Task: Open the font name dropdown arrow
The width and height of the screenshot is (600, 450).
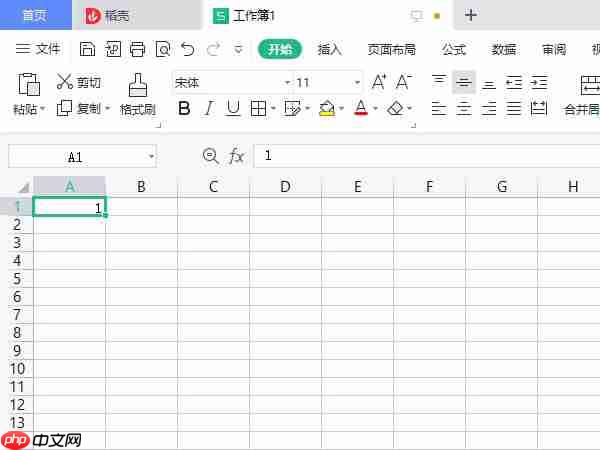Action: [287, 83]
